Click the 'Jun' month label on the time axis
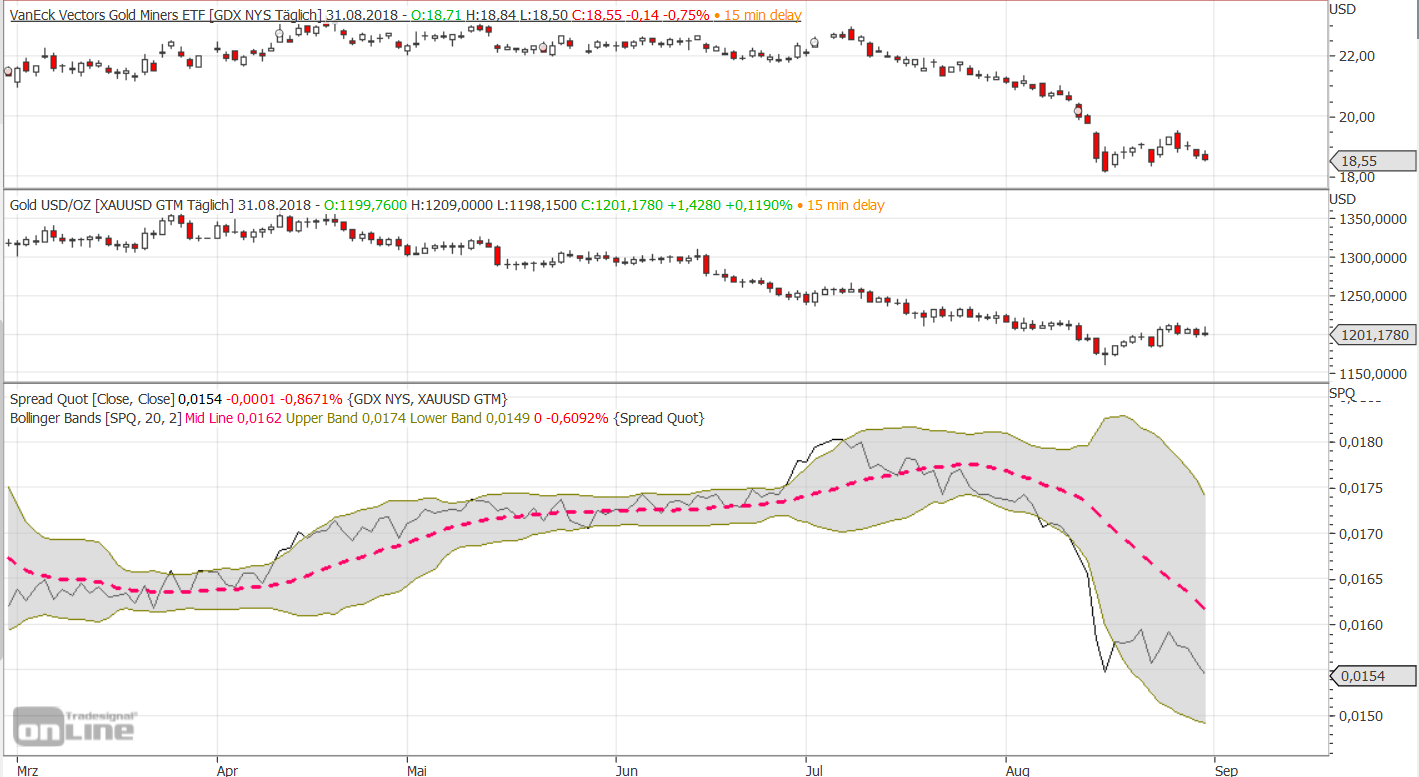The width and height of the screenshot is (1419, 777). pos(626,771)
